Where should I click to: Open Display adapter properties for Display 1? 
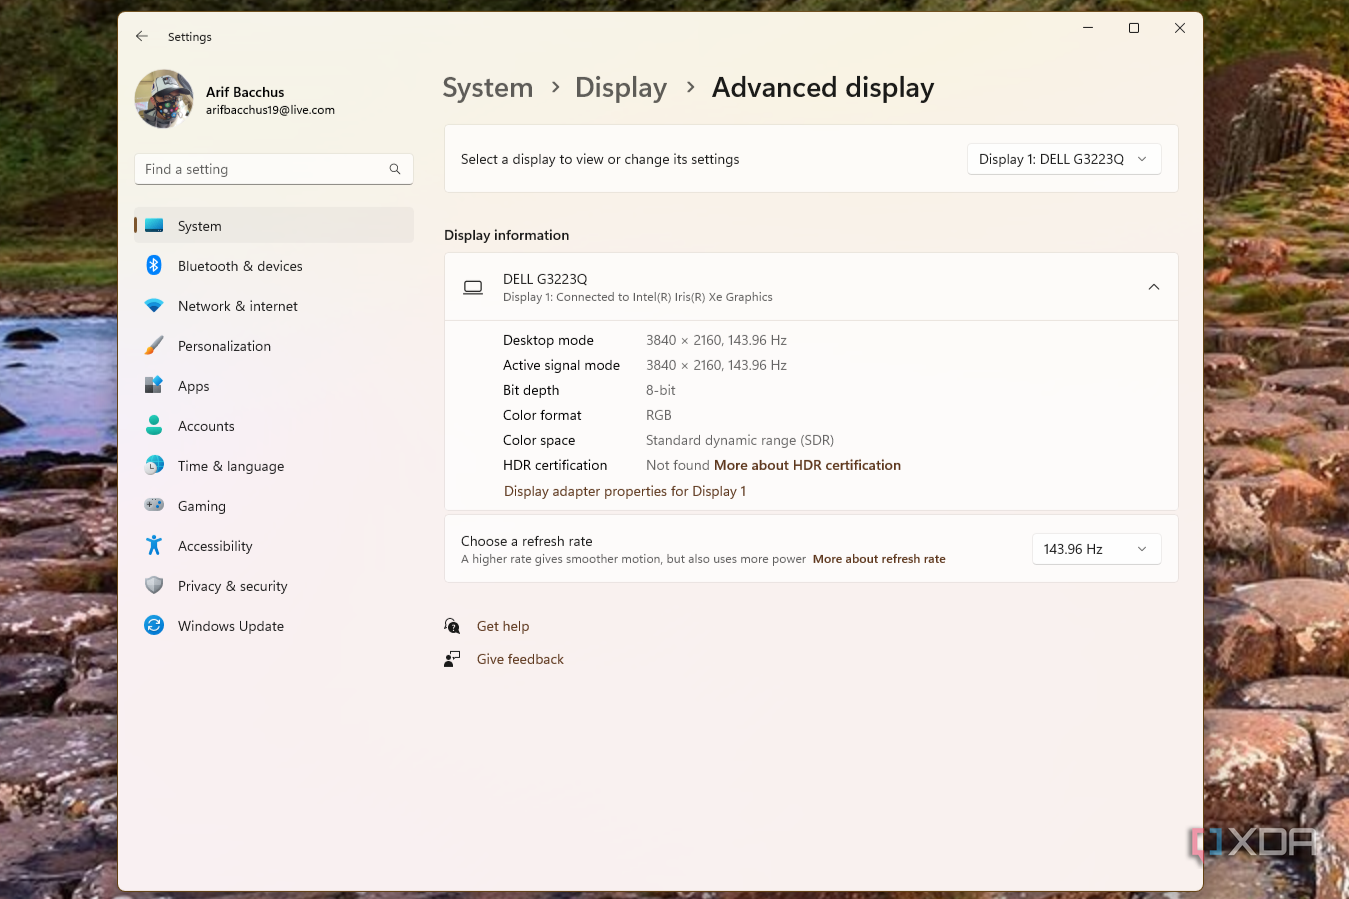point(624,491)
